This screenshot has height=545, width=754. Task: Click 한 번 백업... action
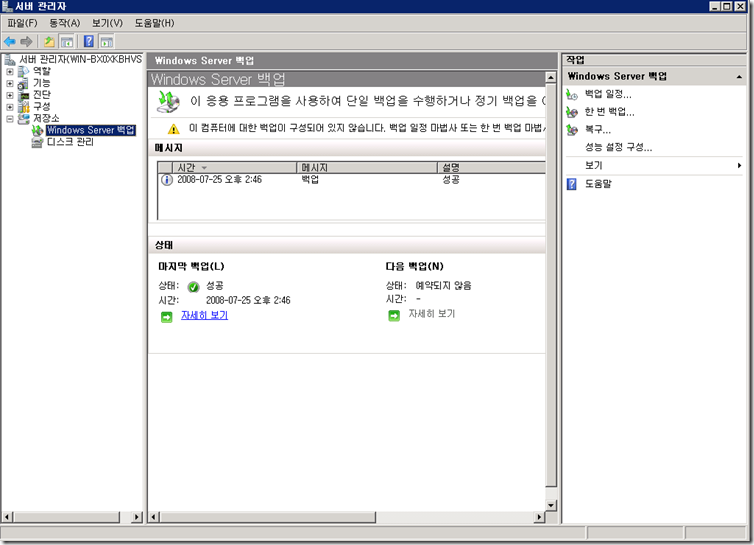(x=609, y=112)
